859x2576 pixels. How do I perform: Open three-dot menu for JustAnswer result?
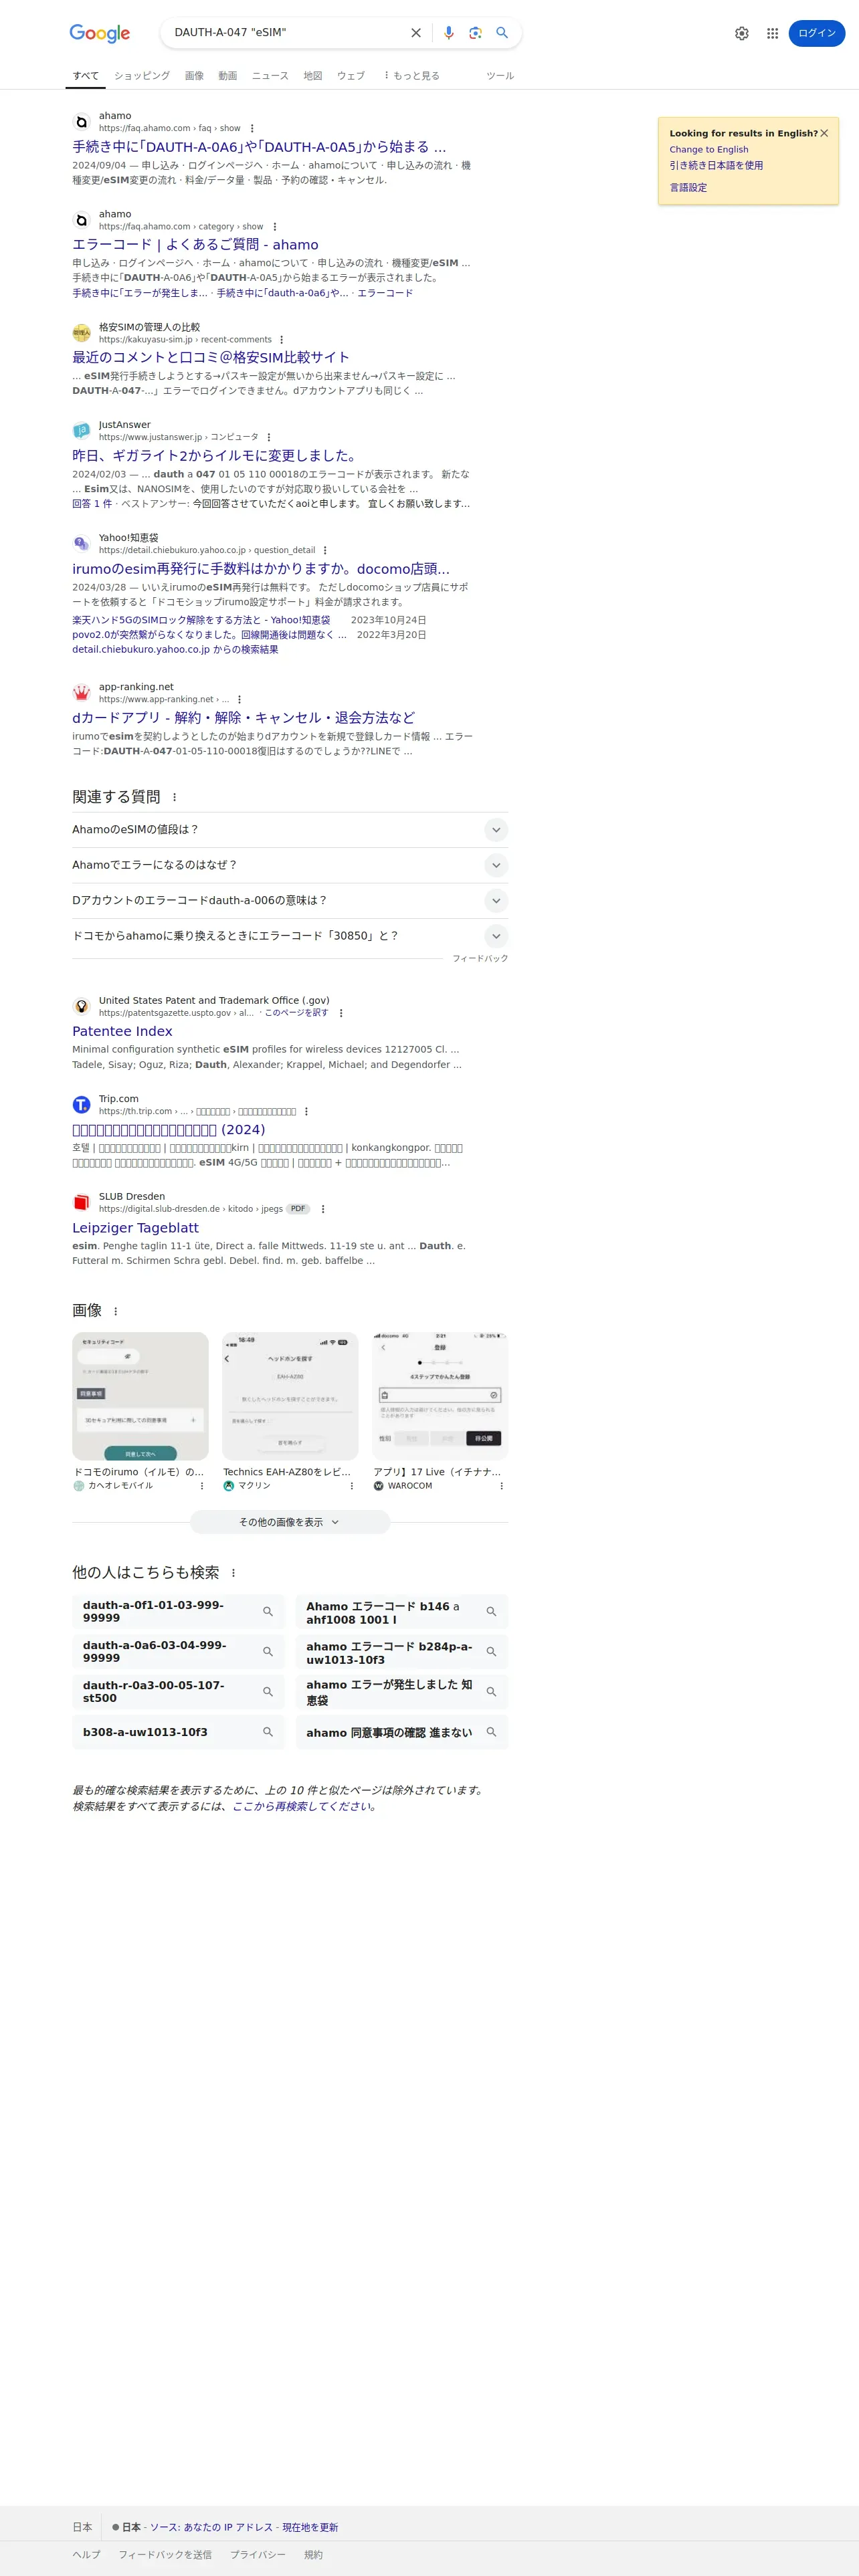(269, 437)
